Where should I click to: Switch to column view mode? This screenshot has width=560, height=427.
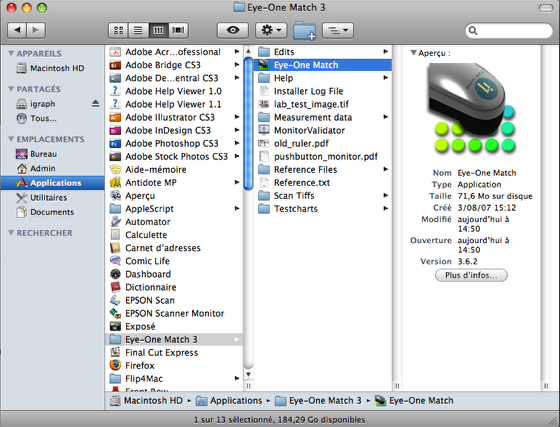point(158,30)
